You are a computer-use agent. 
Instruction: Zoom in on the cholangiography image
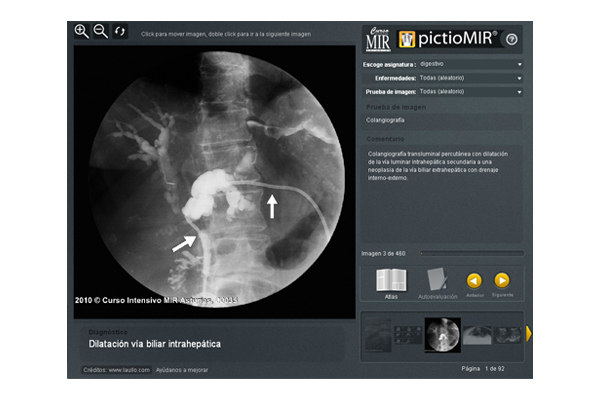point(82,31)
